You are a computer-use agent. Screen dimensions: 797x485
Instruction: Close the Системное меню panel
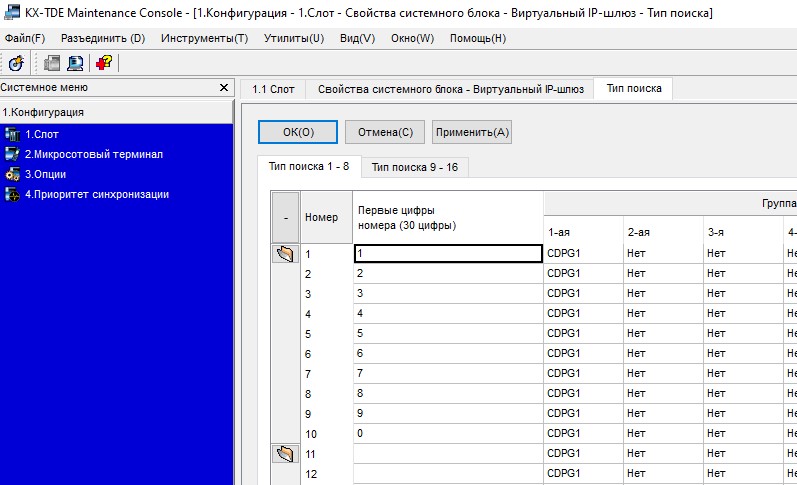[224, 87]
